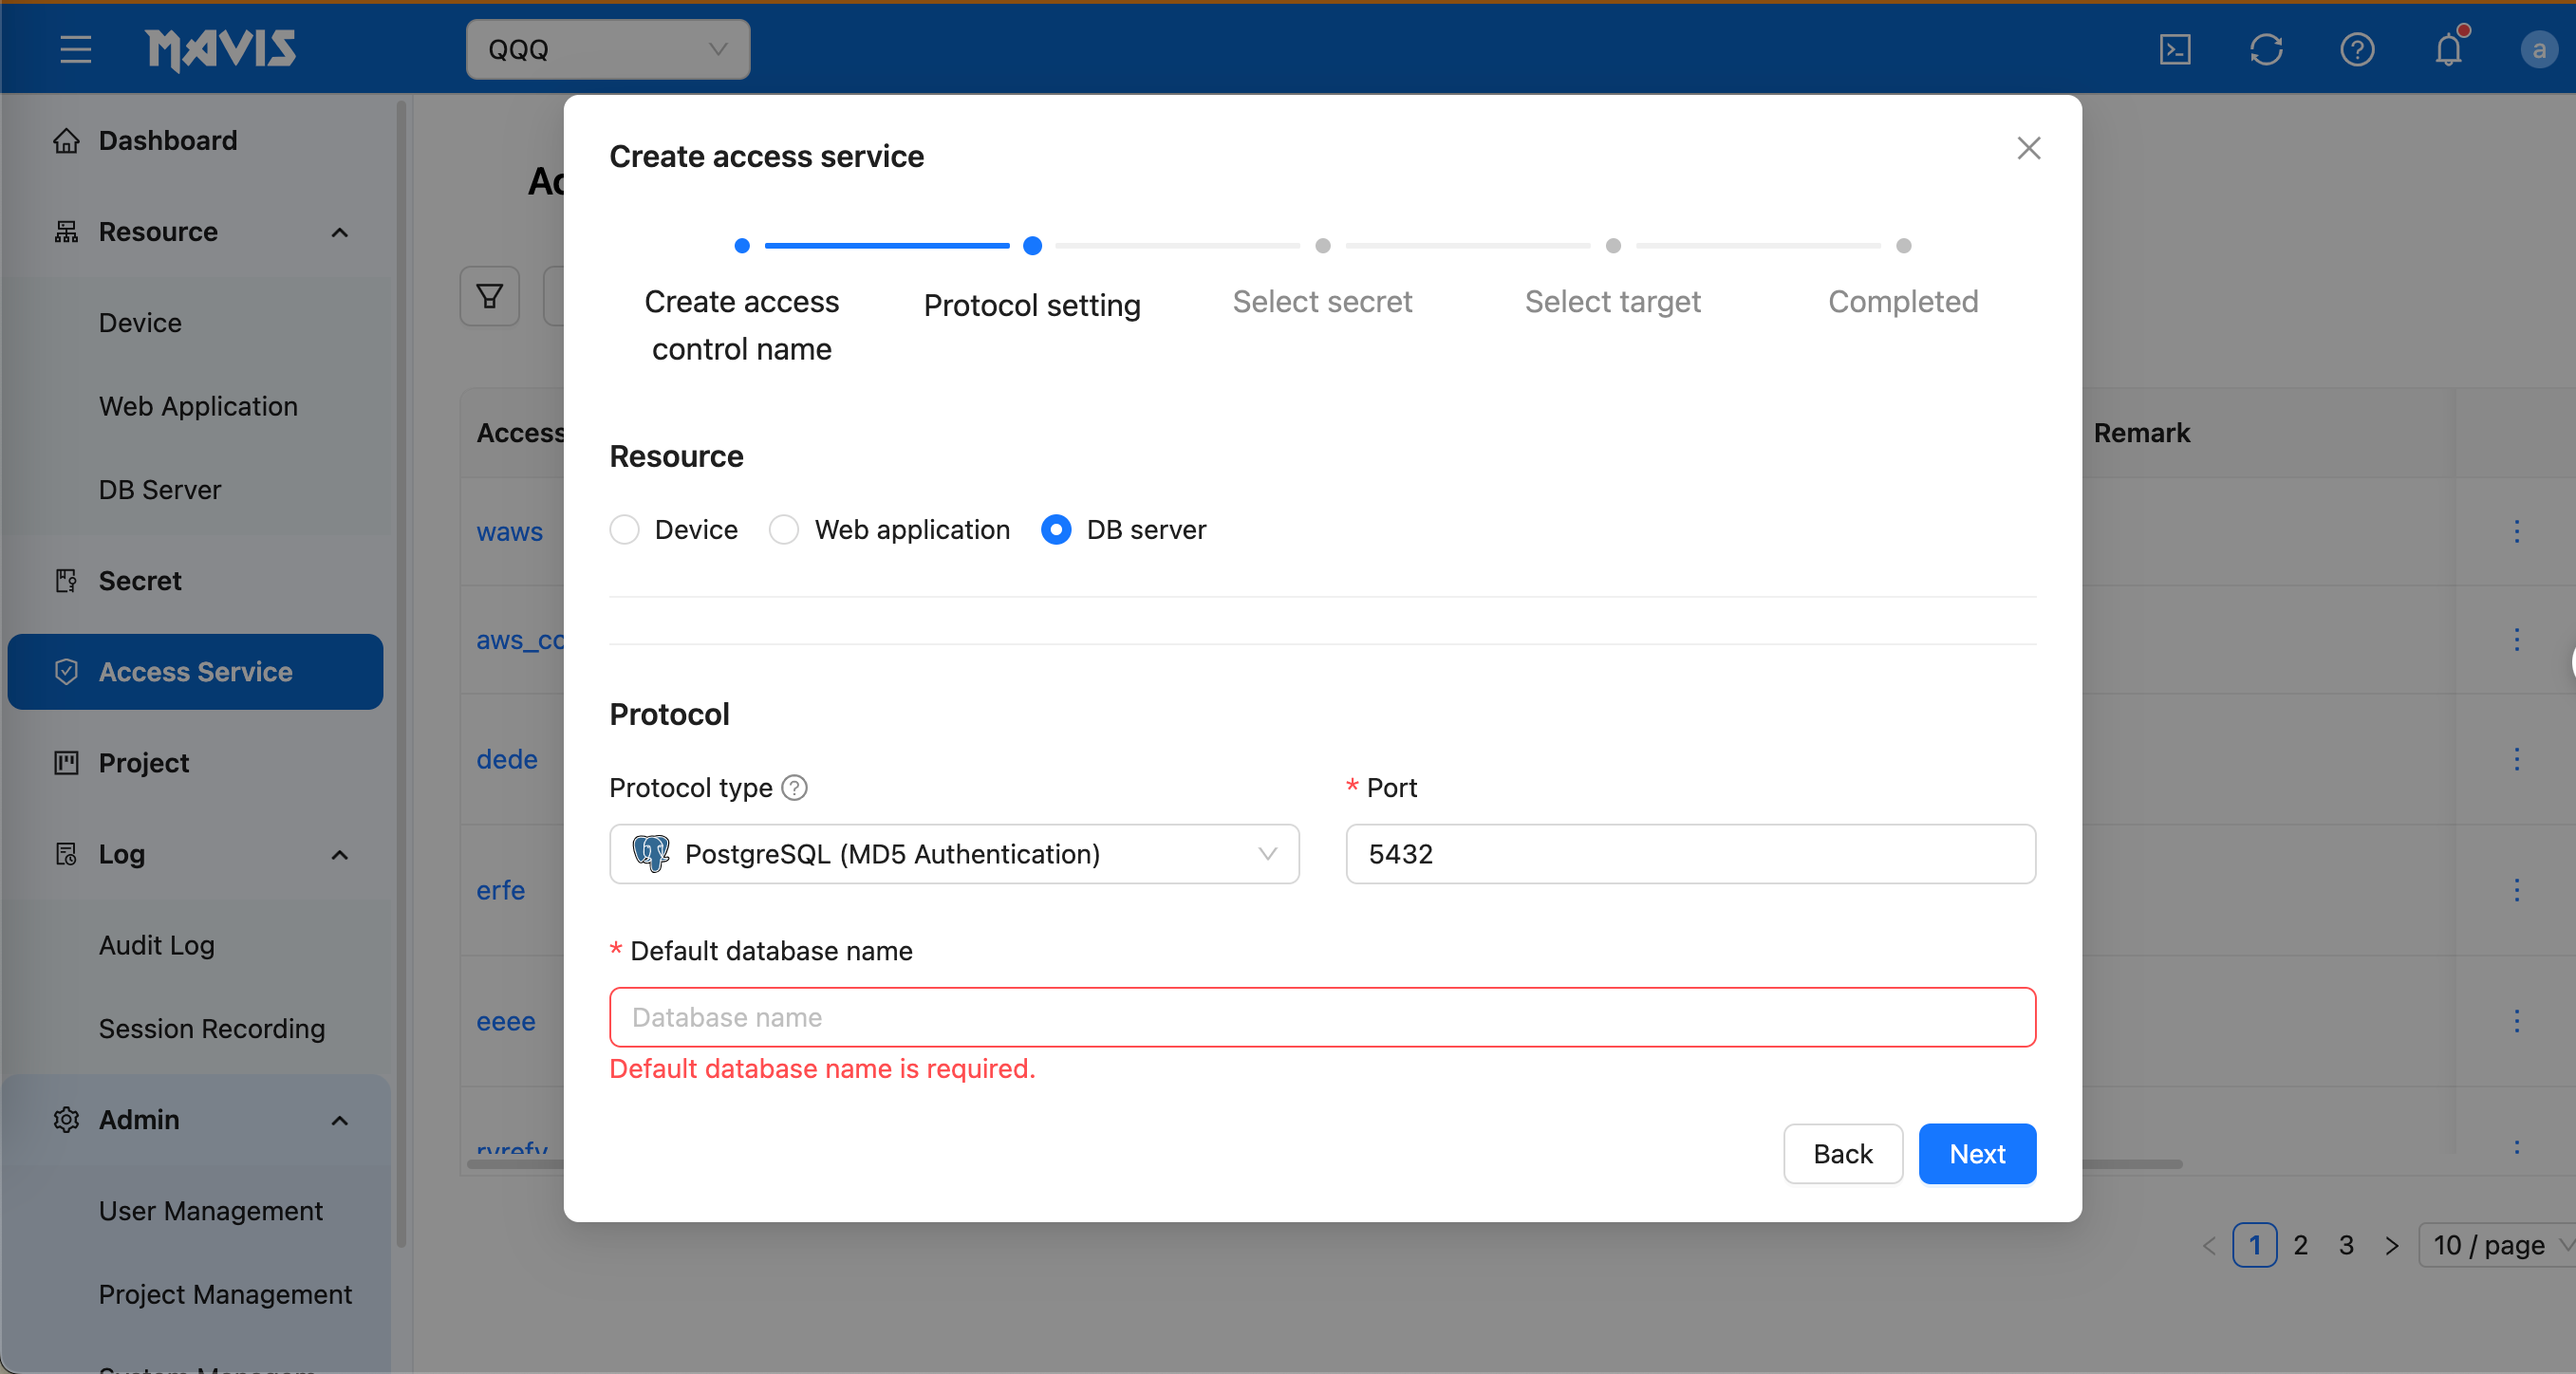
Task: Go to Audit Log in sidebar
Action: [x=156, y=945]
